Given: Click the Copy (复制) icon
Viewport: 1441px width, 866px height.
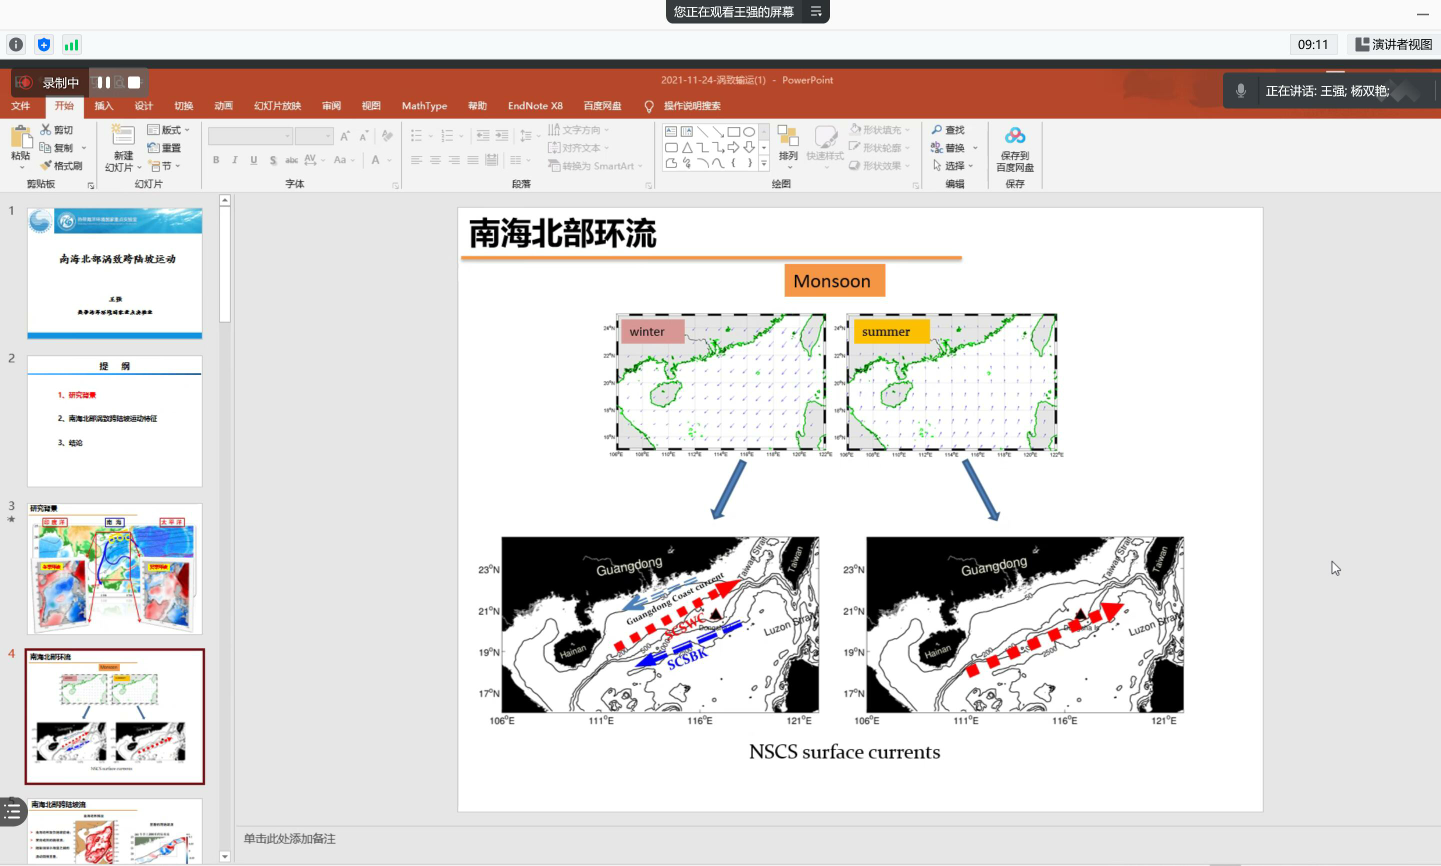Looking at the screenshot, I should [x=46, y=148].
